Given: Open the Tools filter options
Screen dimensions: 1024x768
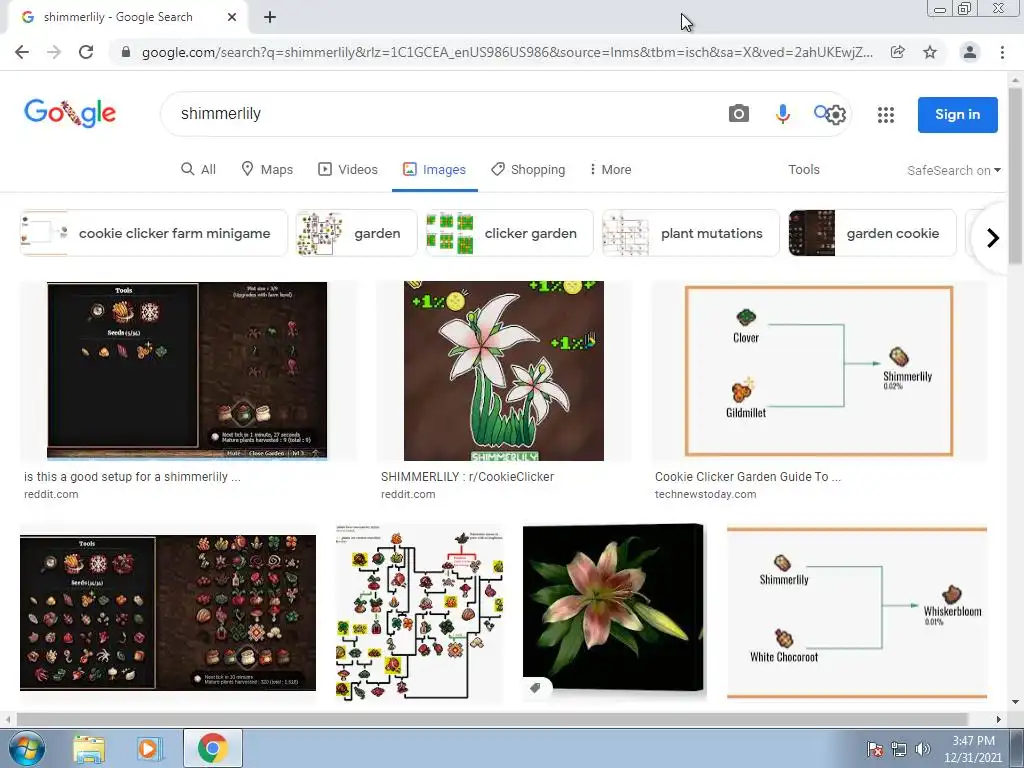Looking at the screenshot, I should click(x=804, y=170).
